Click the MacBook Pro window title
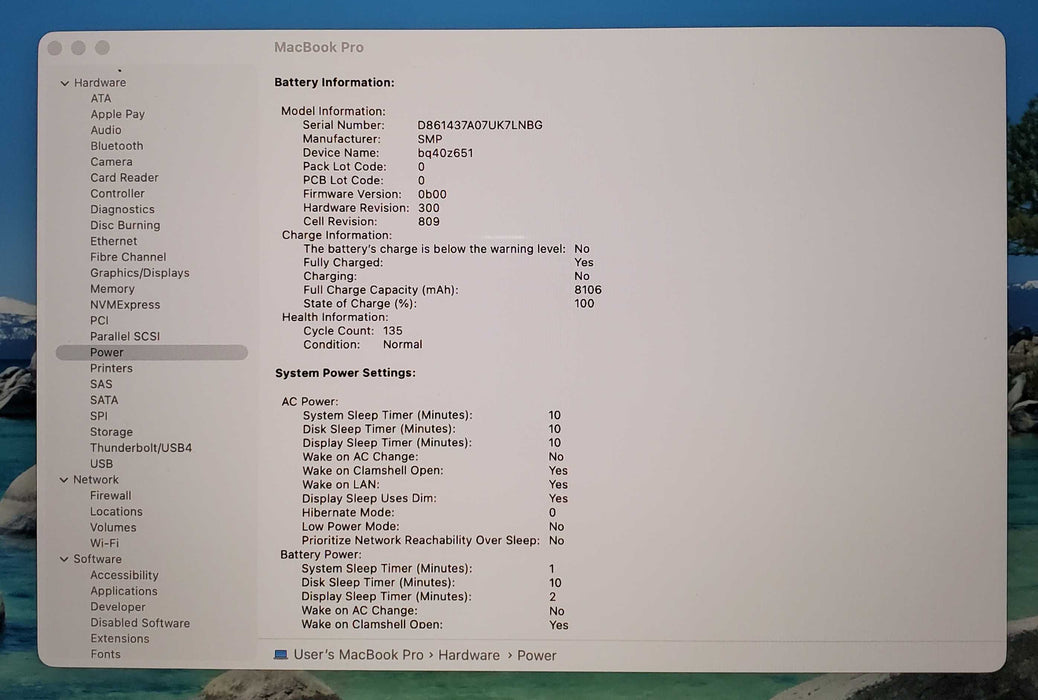This screenshot has width=1038, height=700. click(319, 47)
